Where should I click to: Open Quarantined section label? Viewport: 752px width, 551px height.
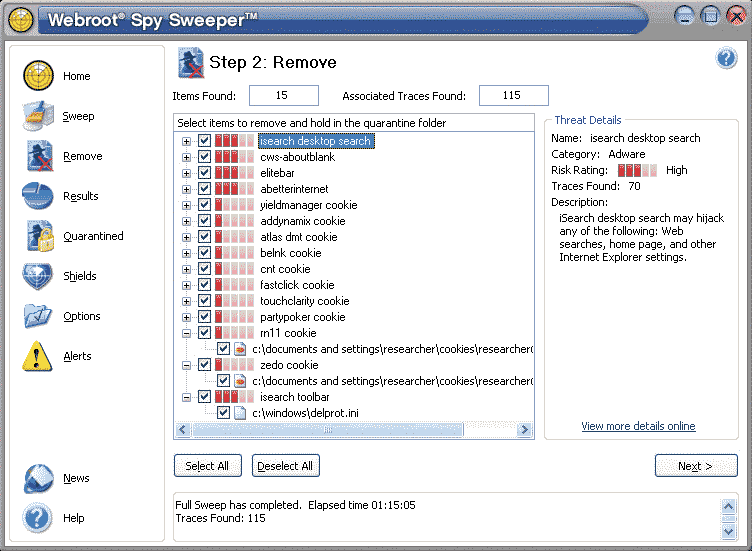coord(93,236)
